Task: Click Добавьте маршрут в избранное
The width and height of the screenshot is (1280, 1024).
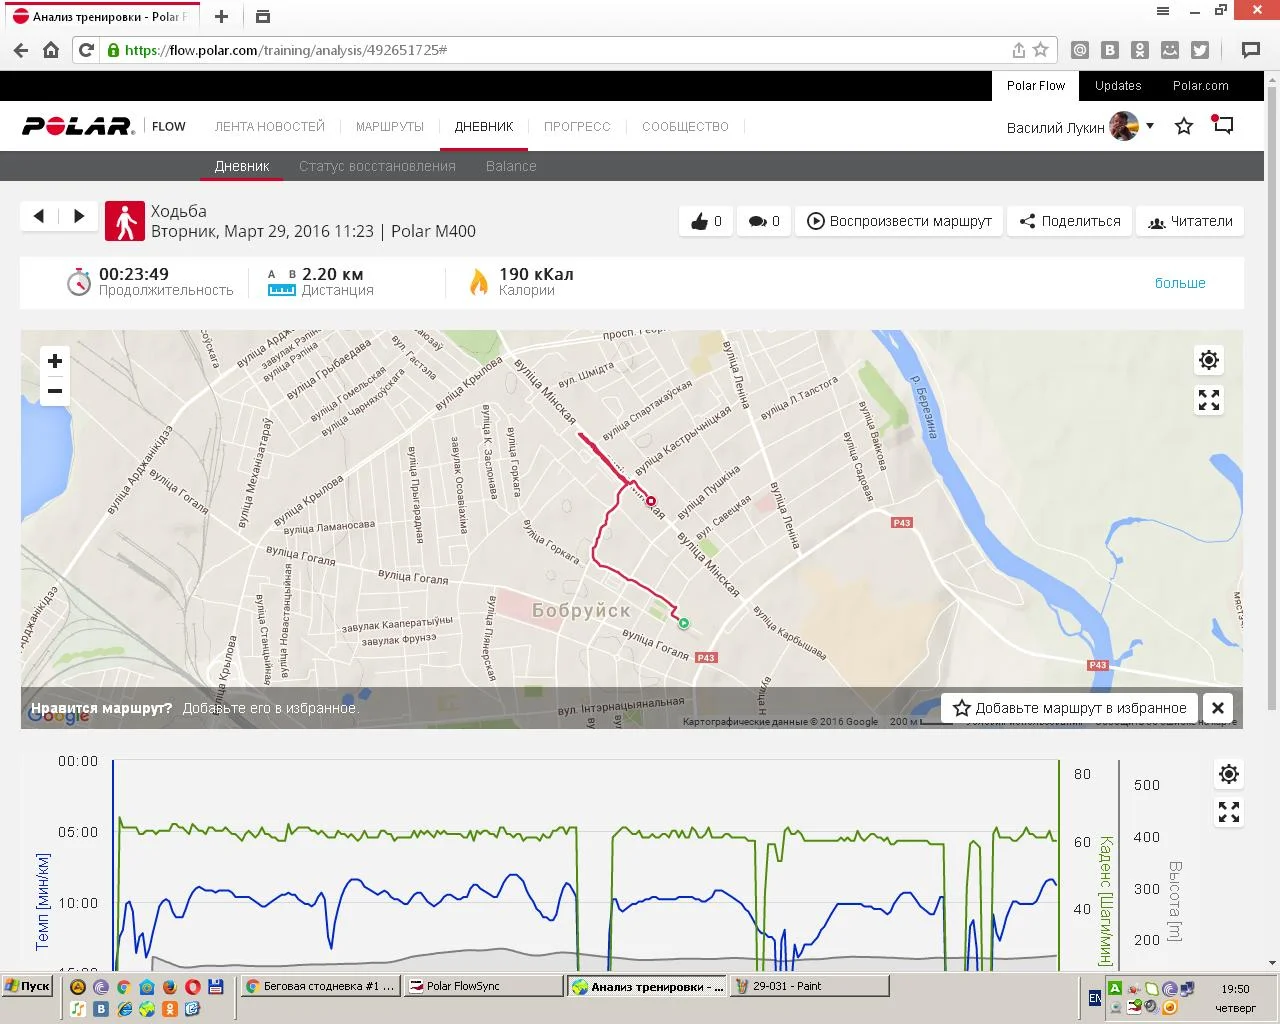Action: pyautogui.click(x=1069, y=708)
